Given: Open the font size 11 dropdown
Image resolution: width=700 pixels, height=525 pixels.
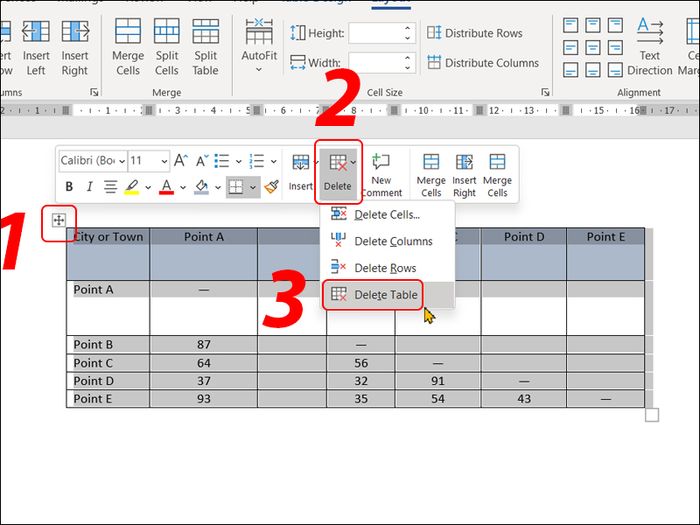Looking at the screenshot, I should 164,161.
